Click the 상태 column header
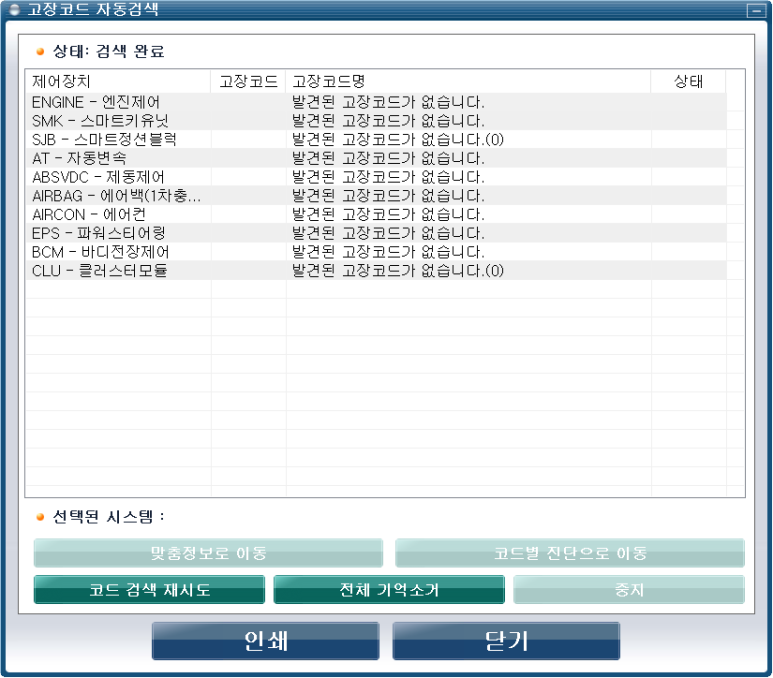773x678 pixels. pyautogui.click(x=688, y=81)
